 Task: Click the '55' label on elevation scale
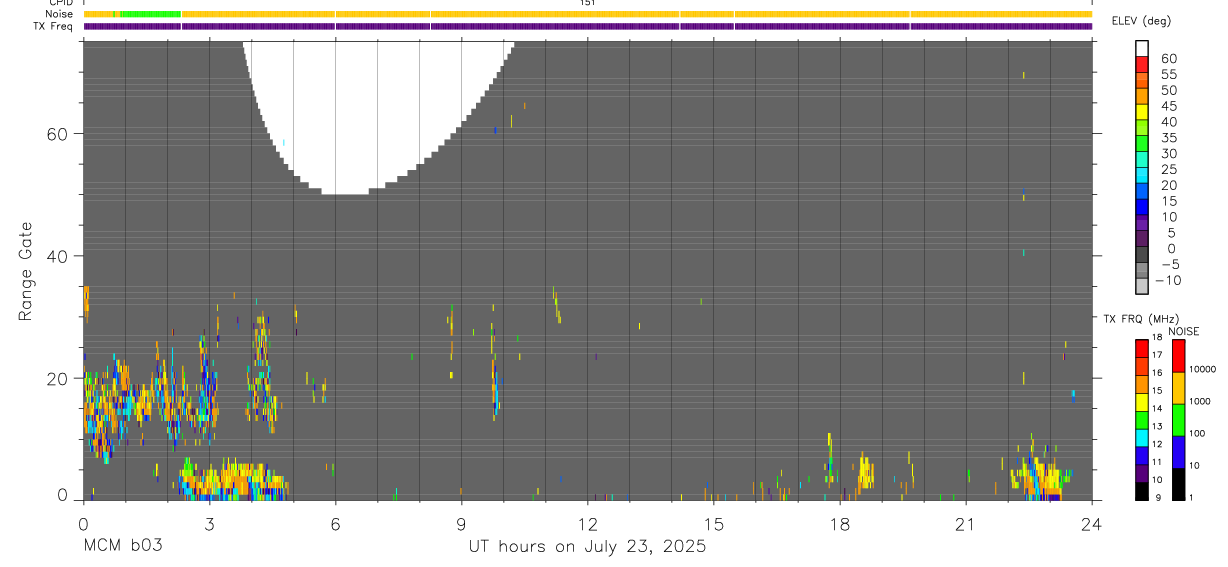click(x=1168, y=74)
